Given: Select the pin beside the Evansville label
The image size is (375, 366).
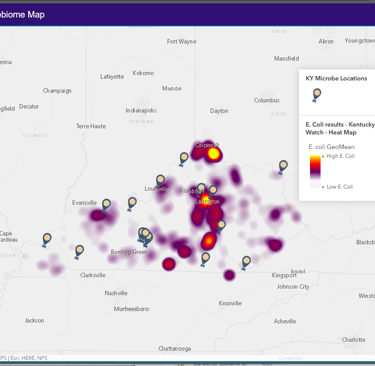Looking at the screenshot, I should (x=106, y=206).
